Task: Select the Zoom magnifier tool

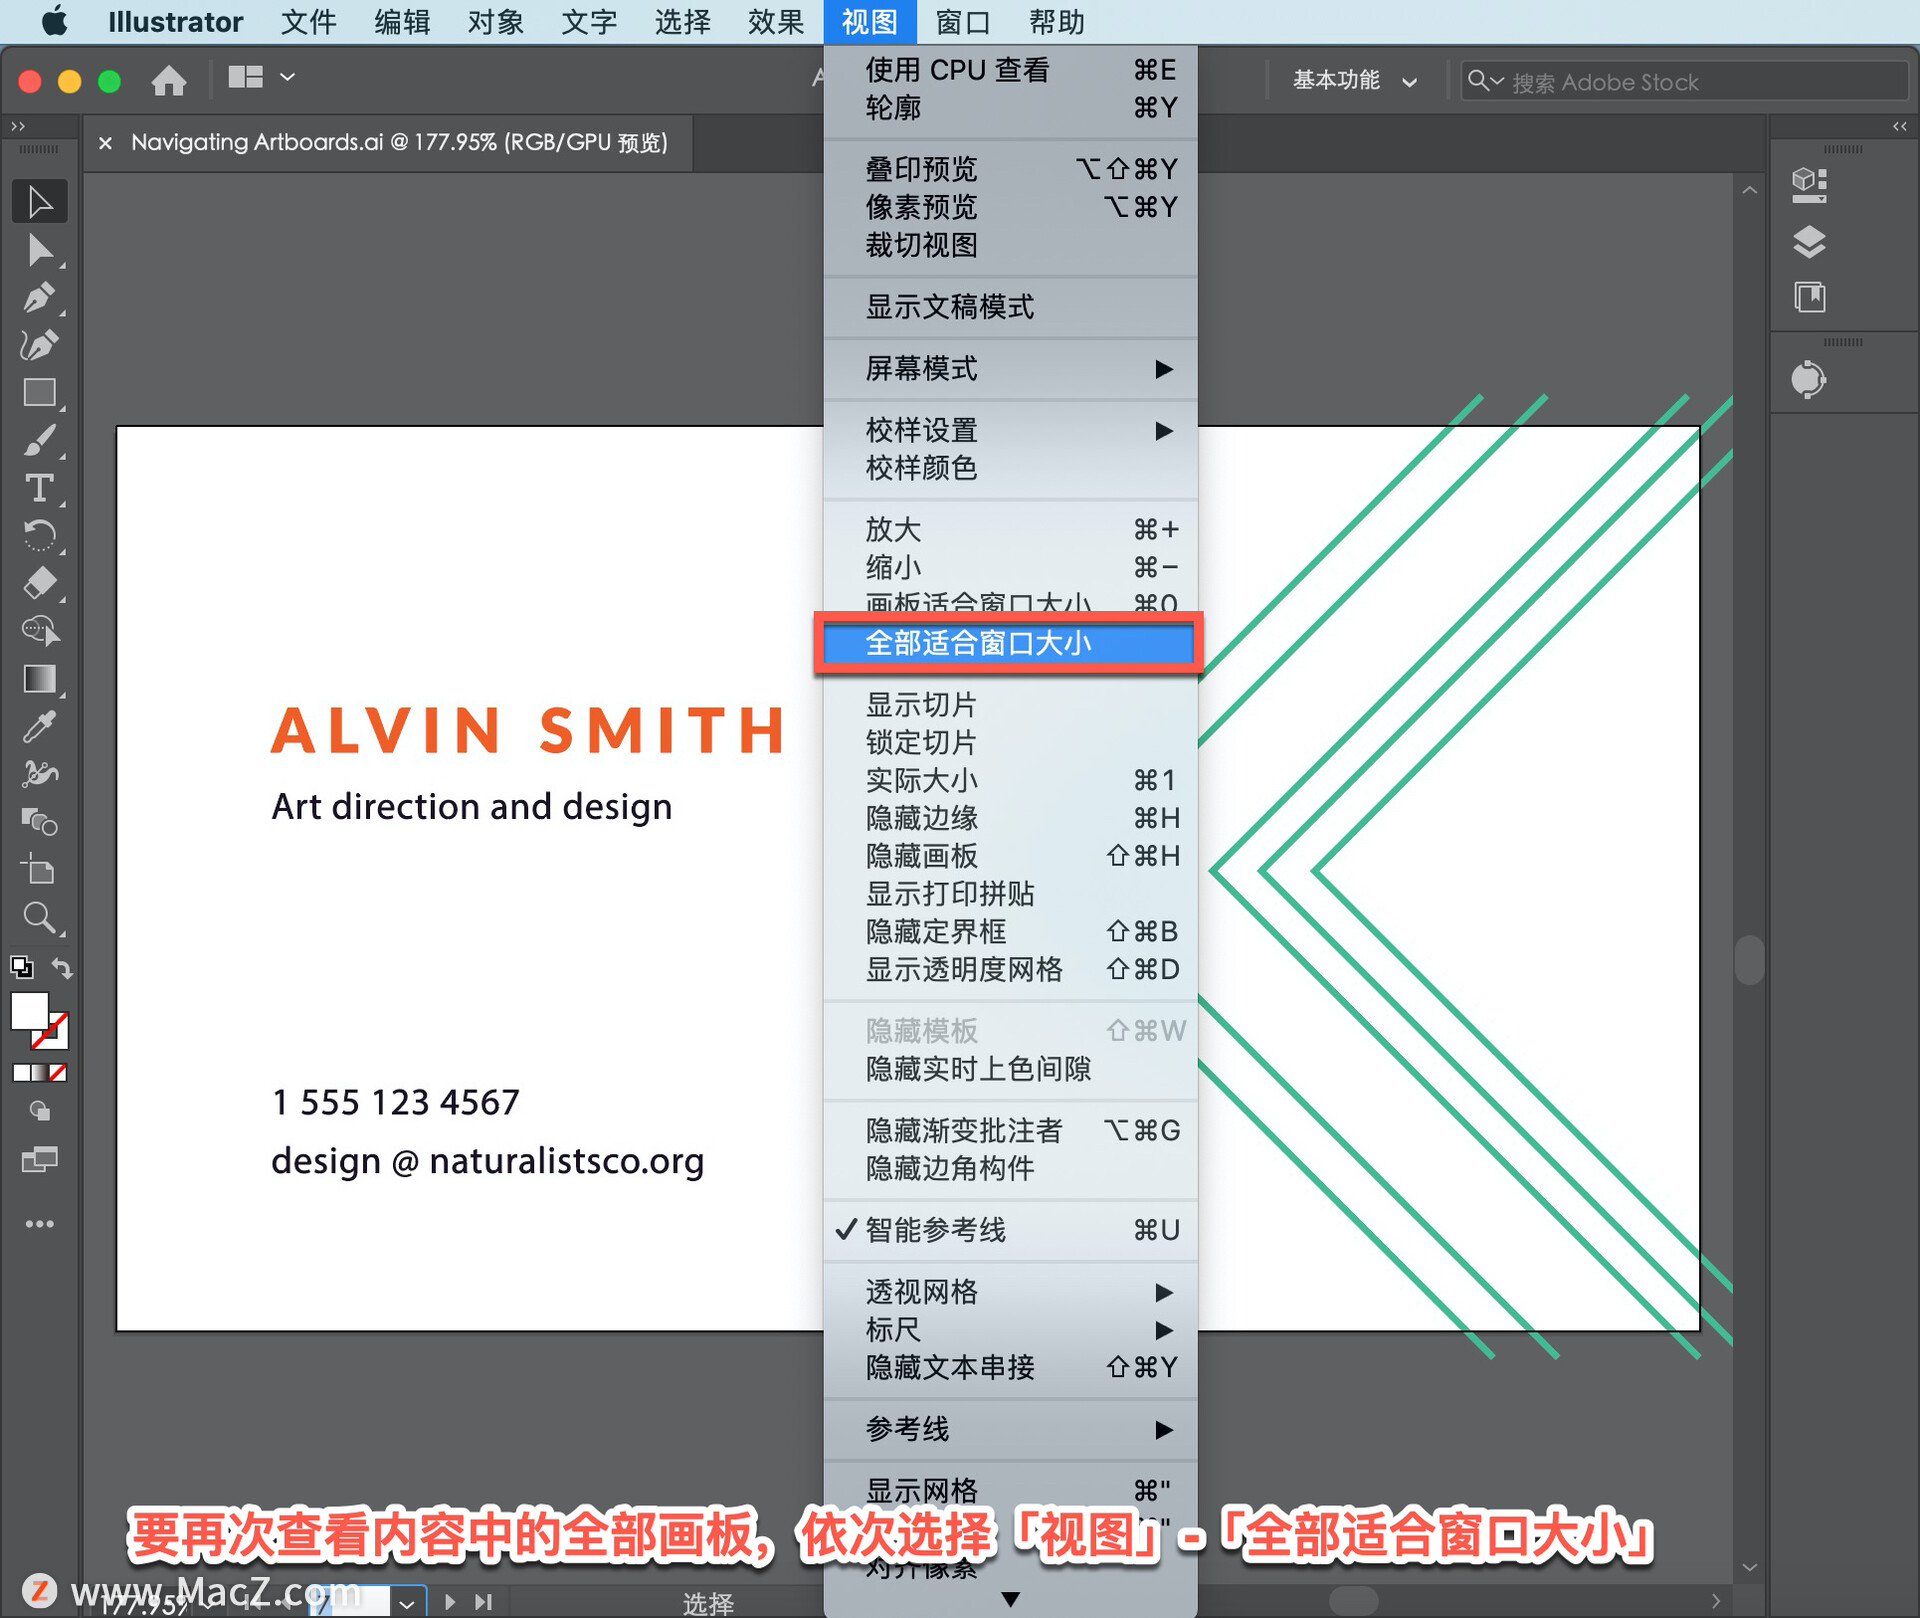Action: pyautogui.click(x=40, y=917)
